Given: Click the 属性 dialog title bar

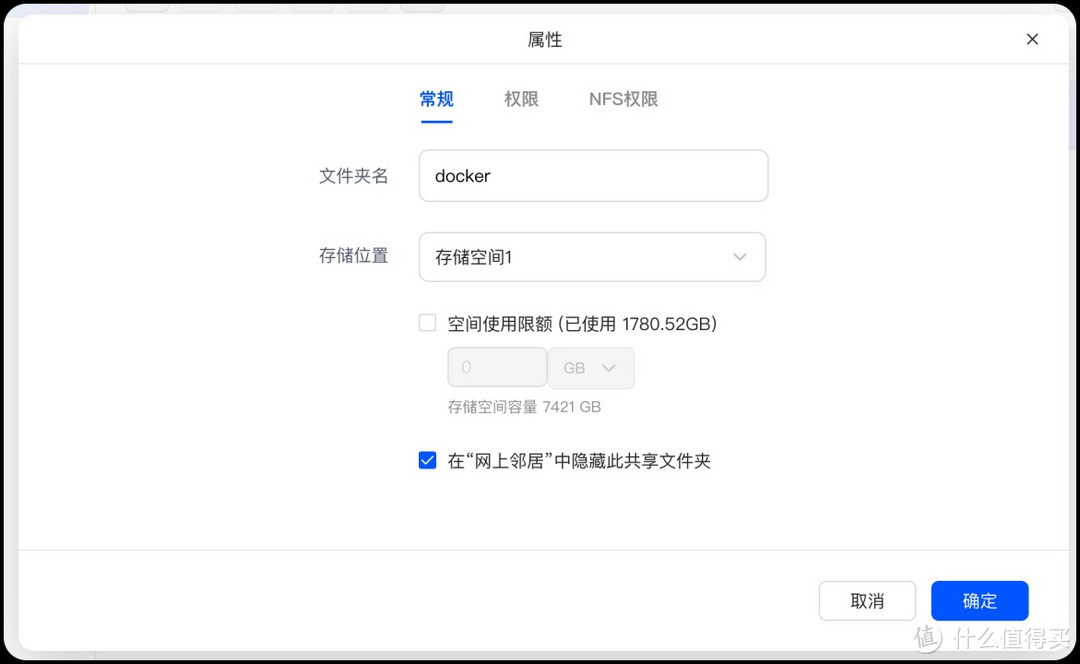Looking at the screenshot, I should pyautogui.click(x=545, y=39).
